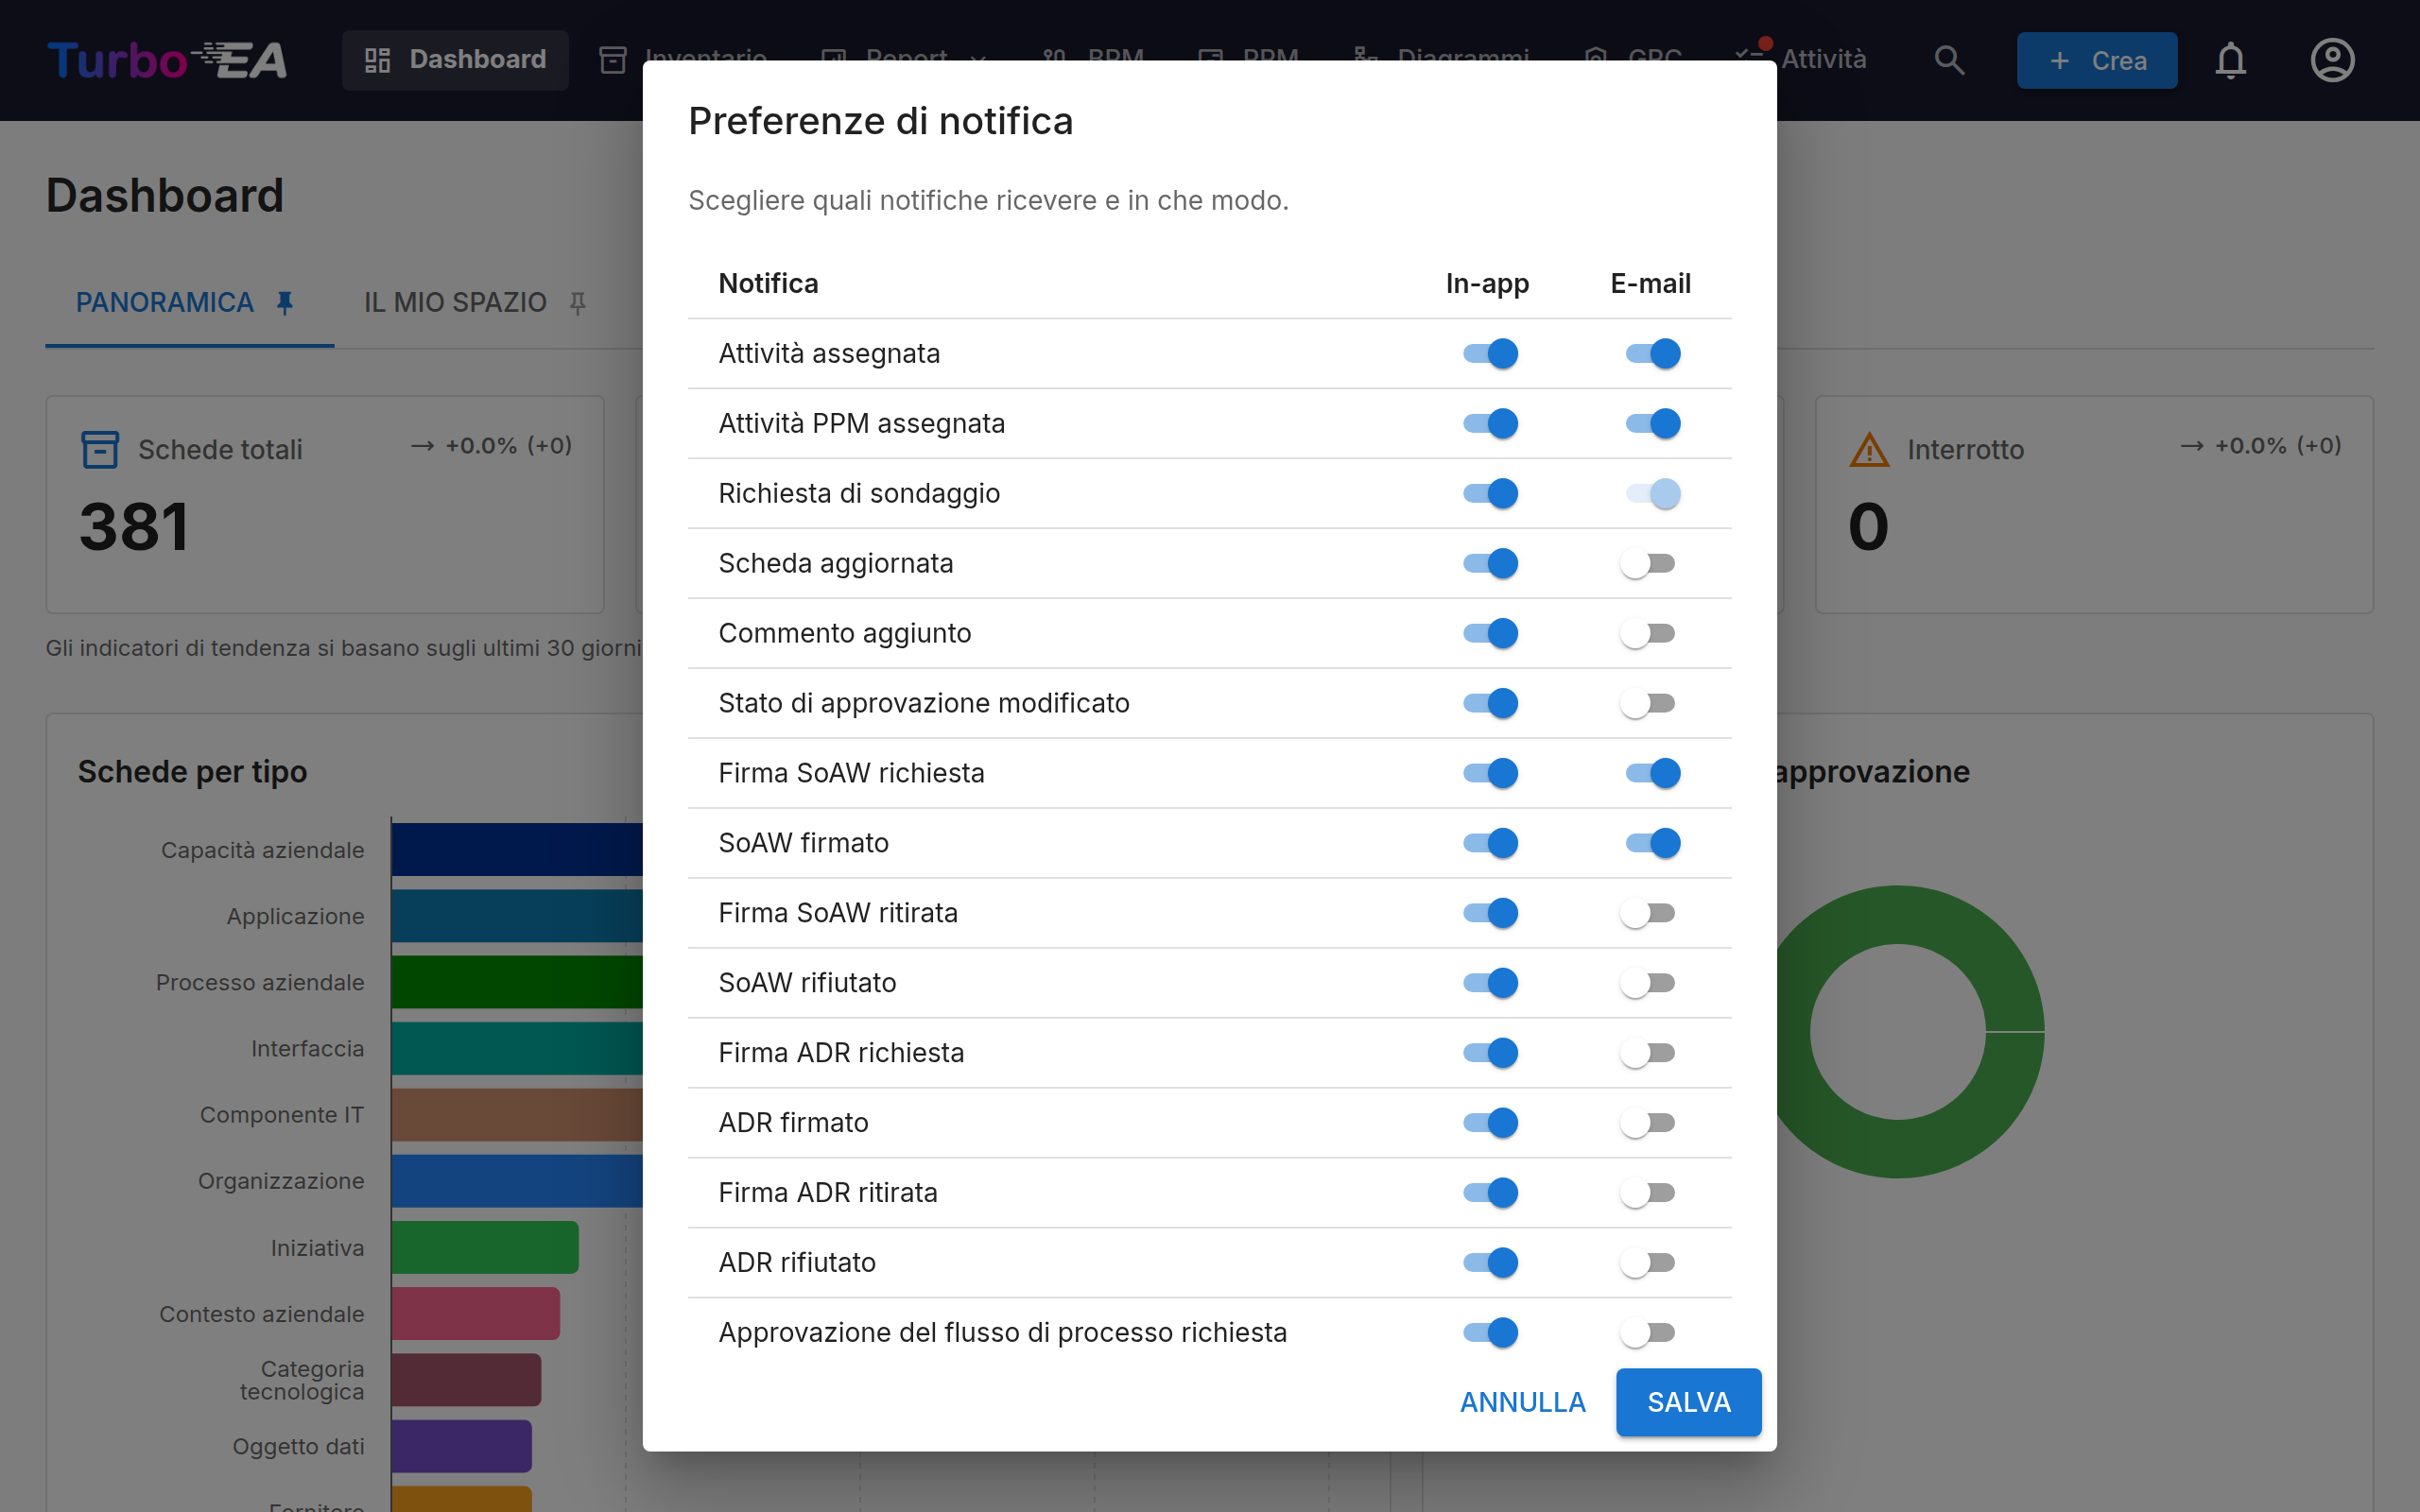Image resolution: width=2420 pixels, height=1512 pixels.
Task: Toggle E-mail for Attività assegnata
Action: point(1652,353)
